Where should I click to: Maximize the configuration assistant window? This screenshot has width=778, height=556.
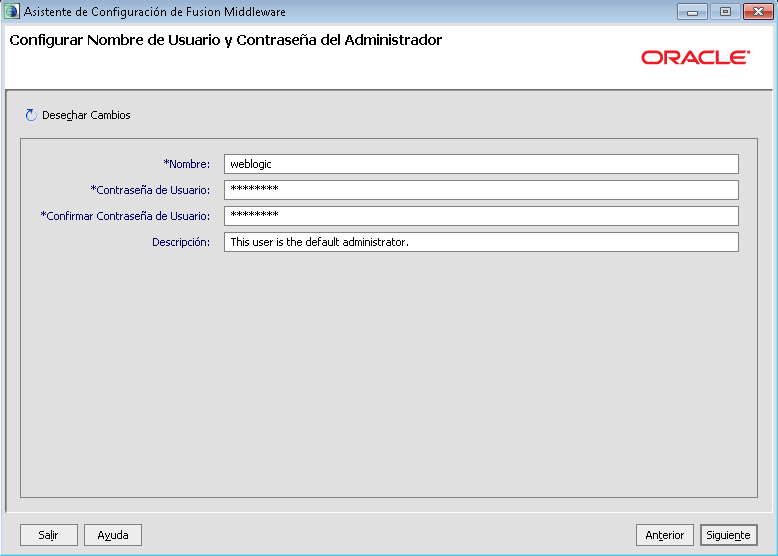click(725, 11)
